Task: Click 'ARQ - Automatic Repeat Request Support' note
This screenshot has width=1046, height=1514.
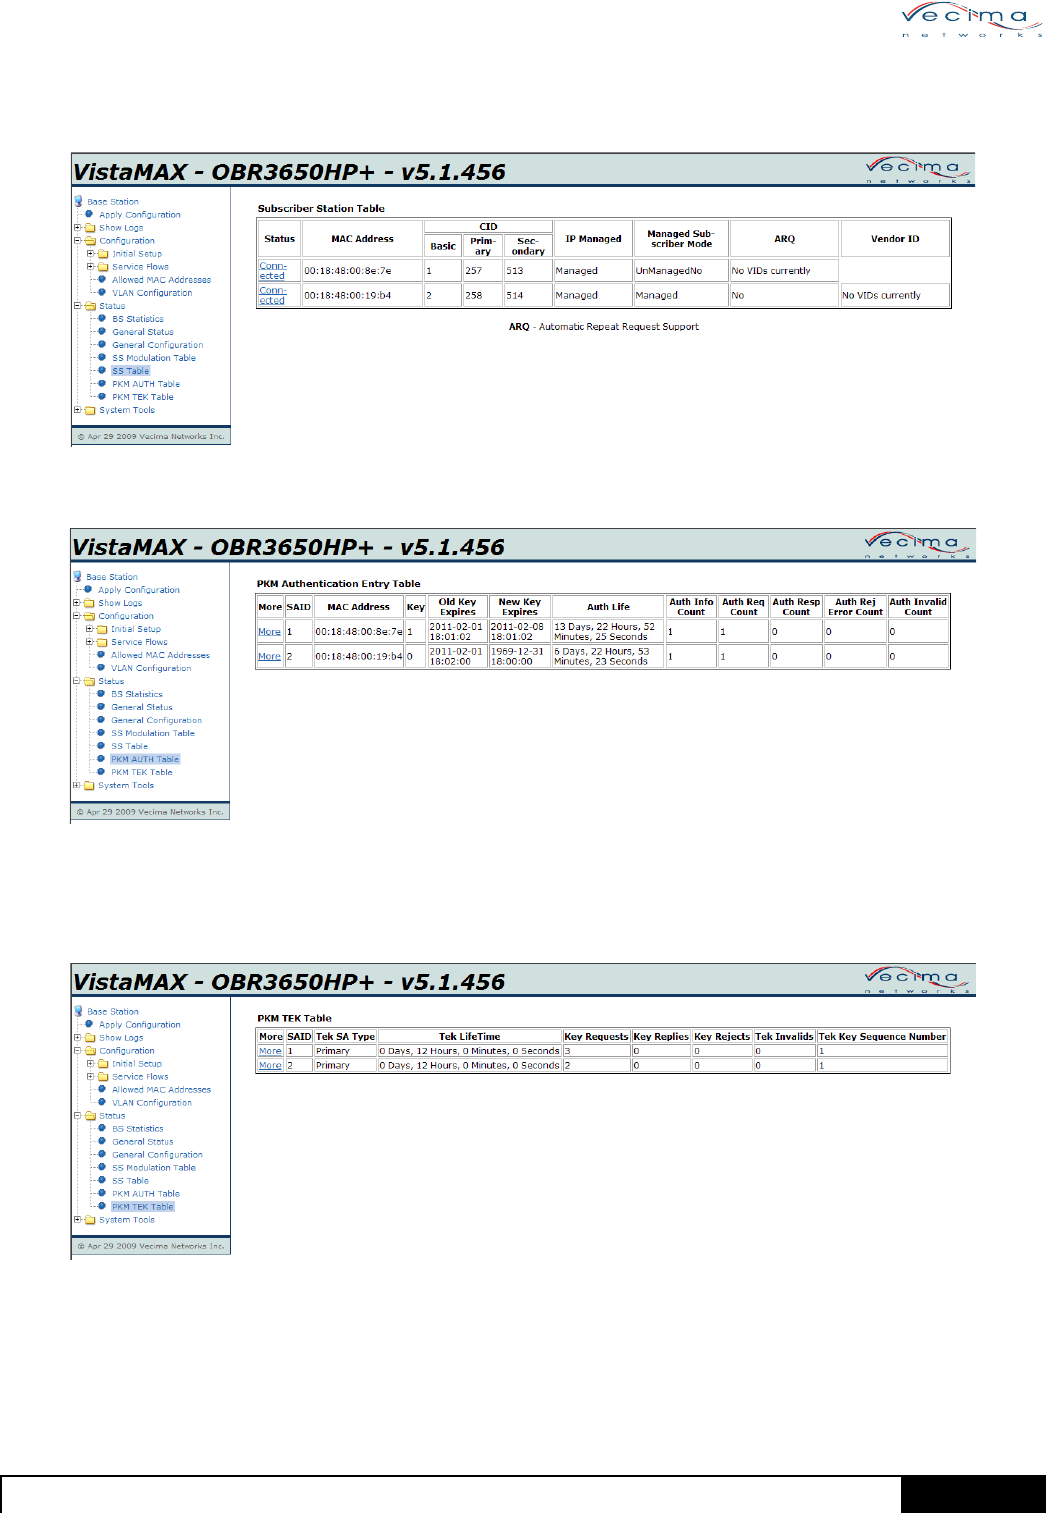Action: coord(604,327)
